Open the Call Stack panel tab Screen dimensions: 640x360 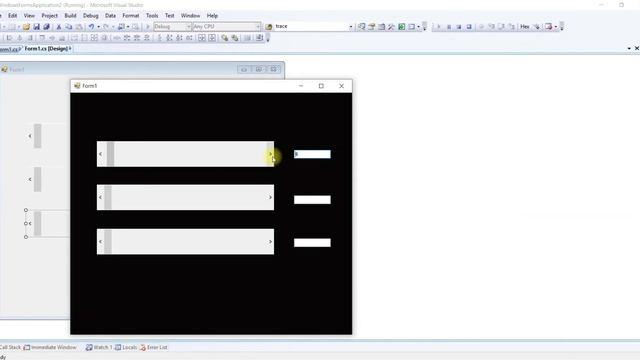click(x=10, y=347)
